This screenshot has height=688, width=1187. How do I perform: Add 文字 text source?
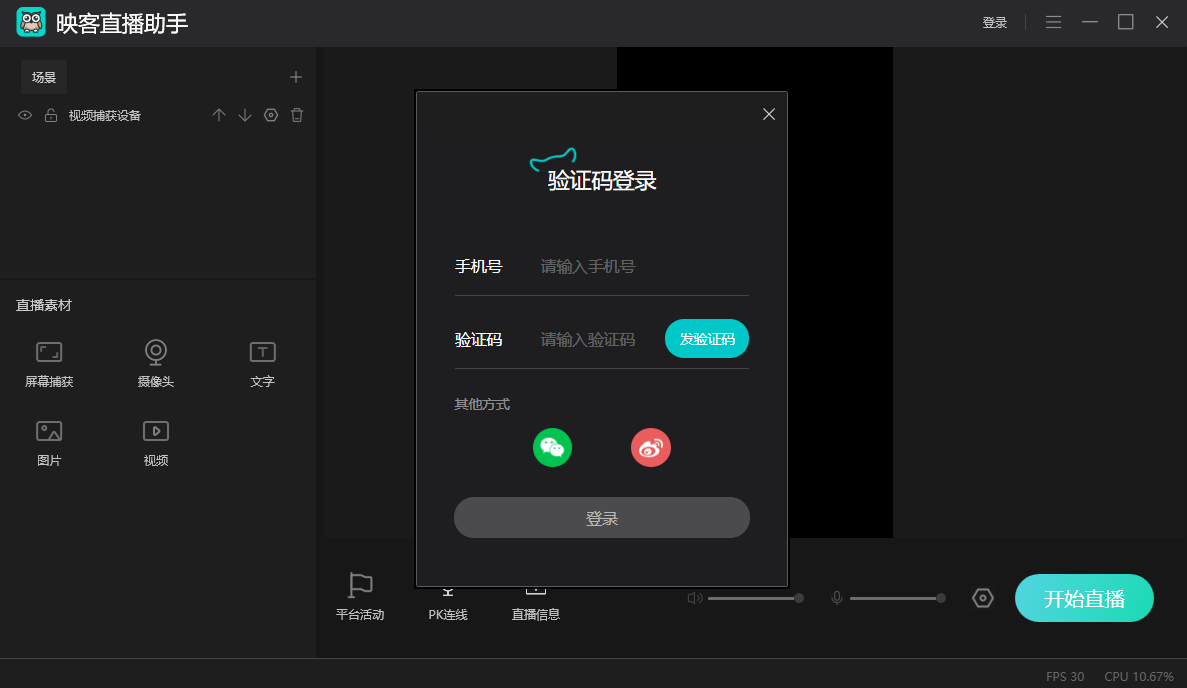(262, 363)
